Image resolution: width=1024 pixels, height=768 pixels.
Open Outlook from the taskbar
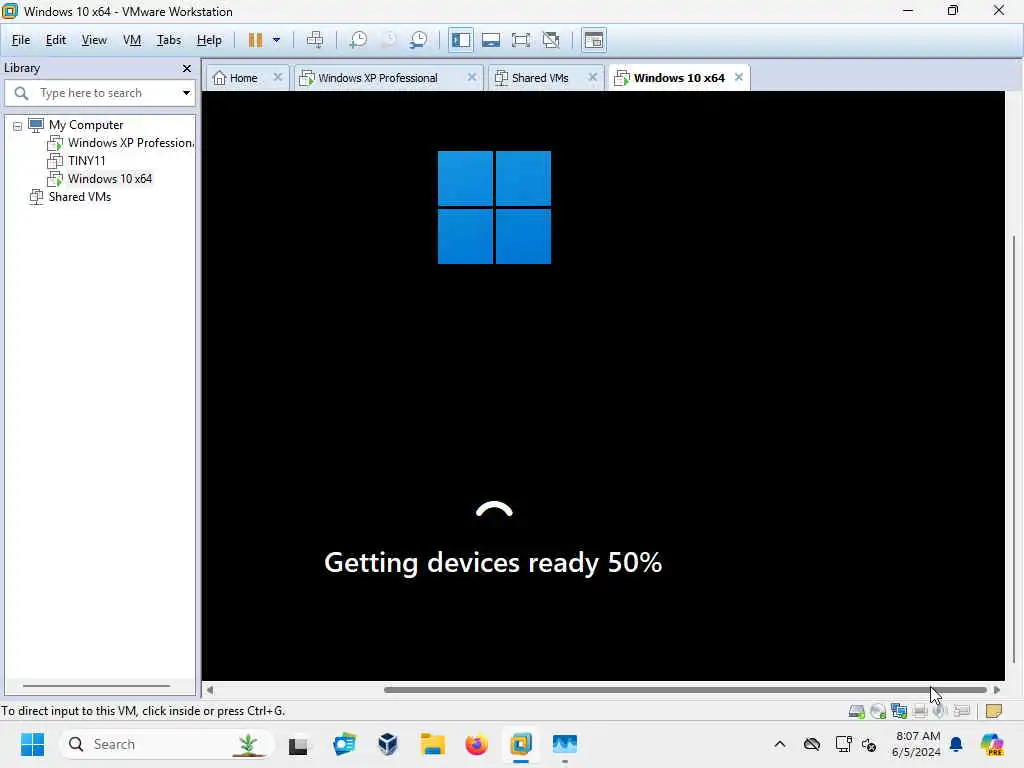click(x=344, y=744)
